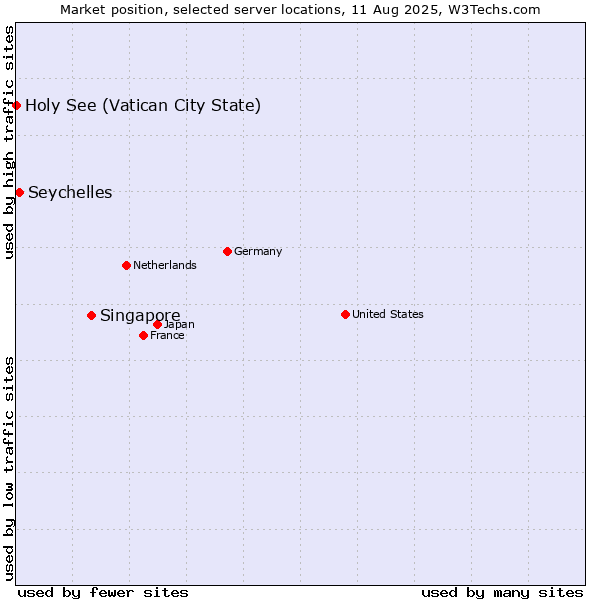This screenshot has height=600, width=600.
Task: Click the Japan data point marker
Action: tap(158, 324)
